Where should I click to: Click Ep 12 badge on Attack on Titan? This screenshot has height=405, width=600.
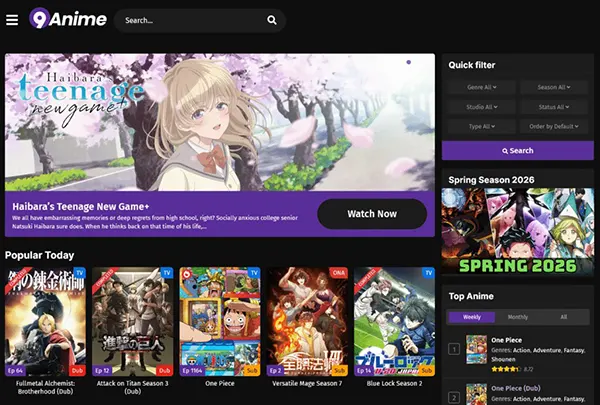103,371
